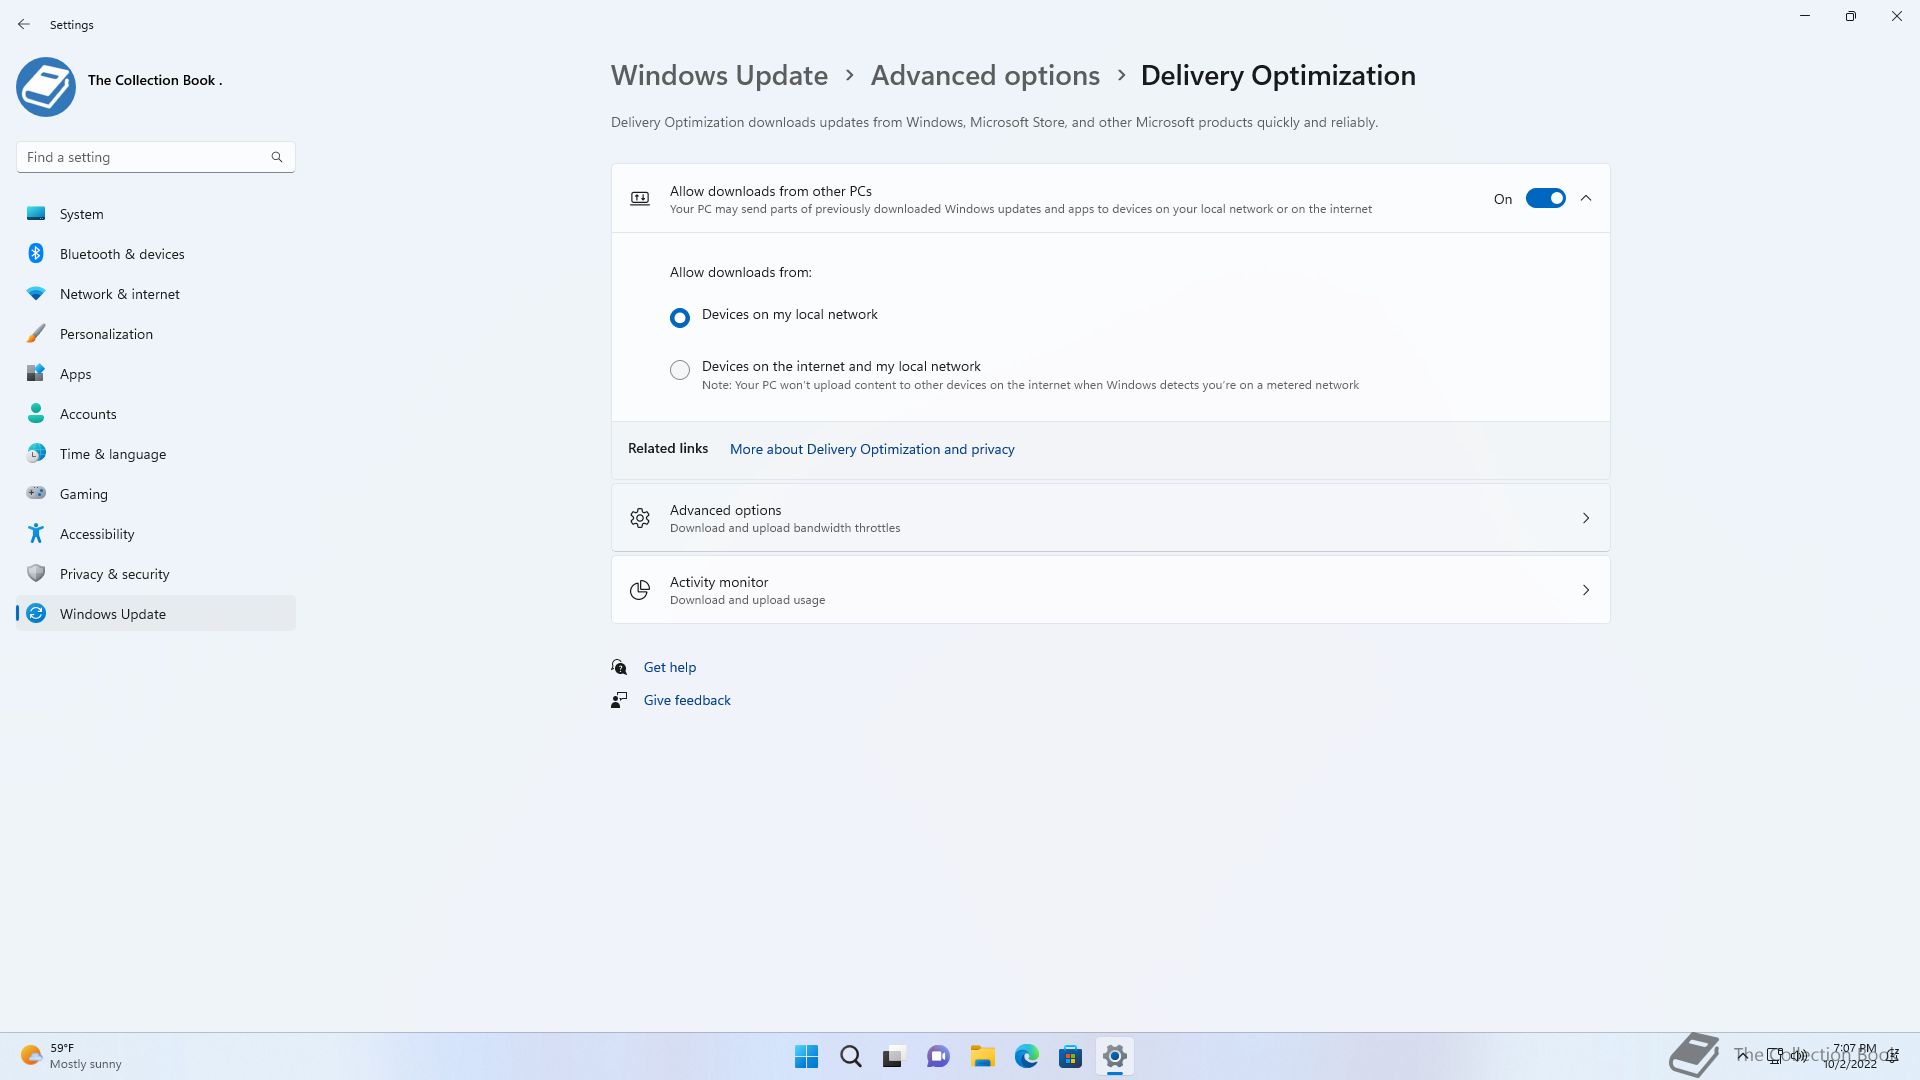Open Advanced options chevron arrow

click(x=1586, y=518)
